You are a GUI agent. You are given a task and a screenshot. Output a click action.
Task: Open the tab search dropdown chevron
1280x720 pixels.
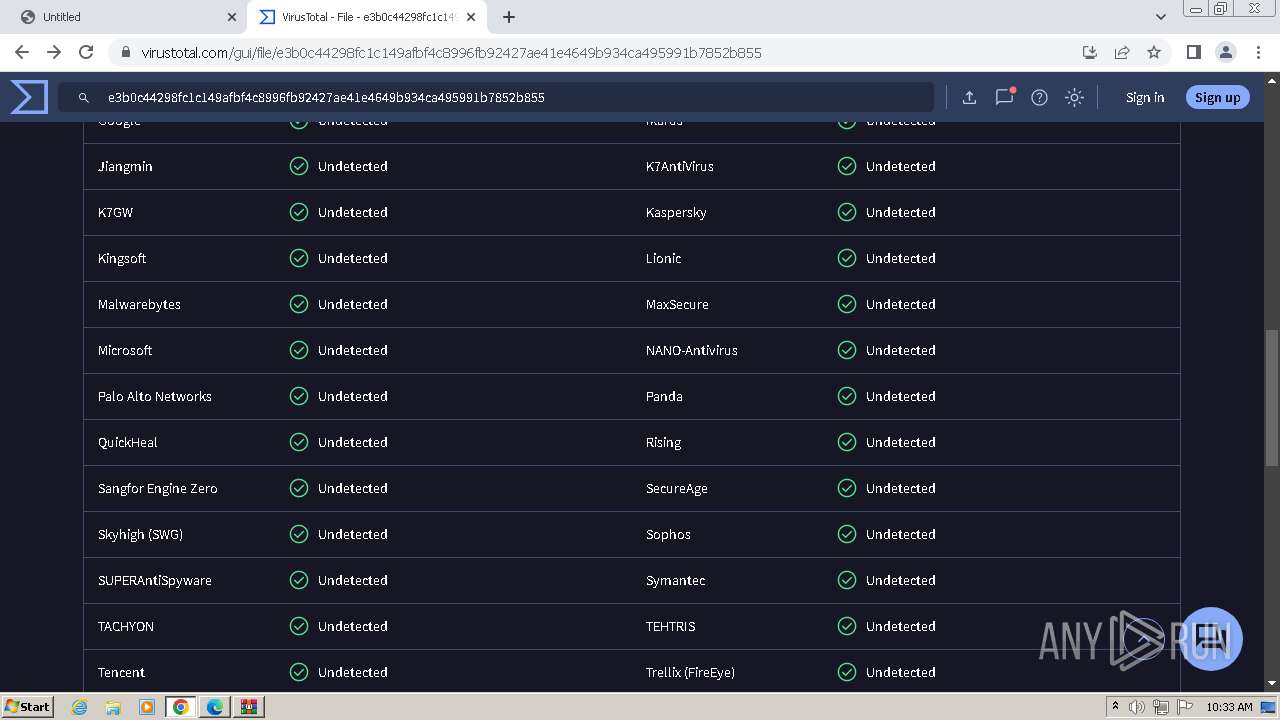click(1160, 17)
